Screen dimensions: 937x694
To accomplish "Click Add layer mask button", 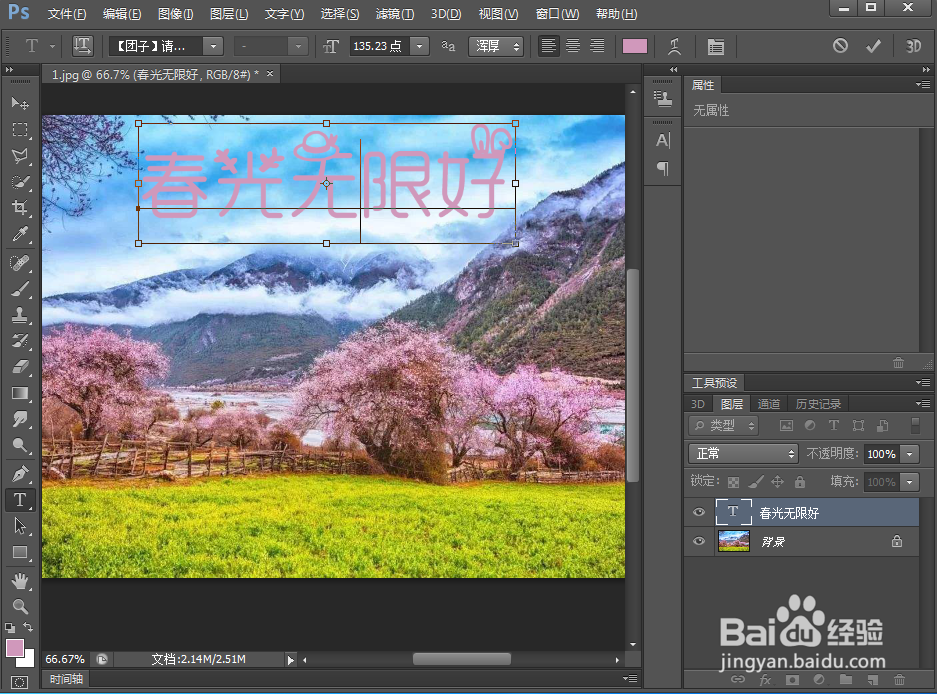I will click(792, 680).
